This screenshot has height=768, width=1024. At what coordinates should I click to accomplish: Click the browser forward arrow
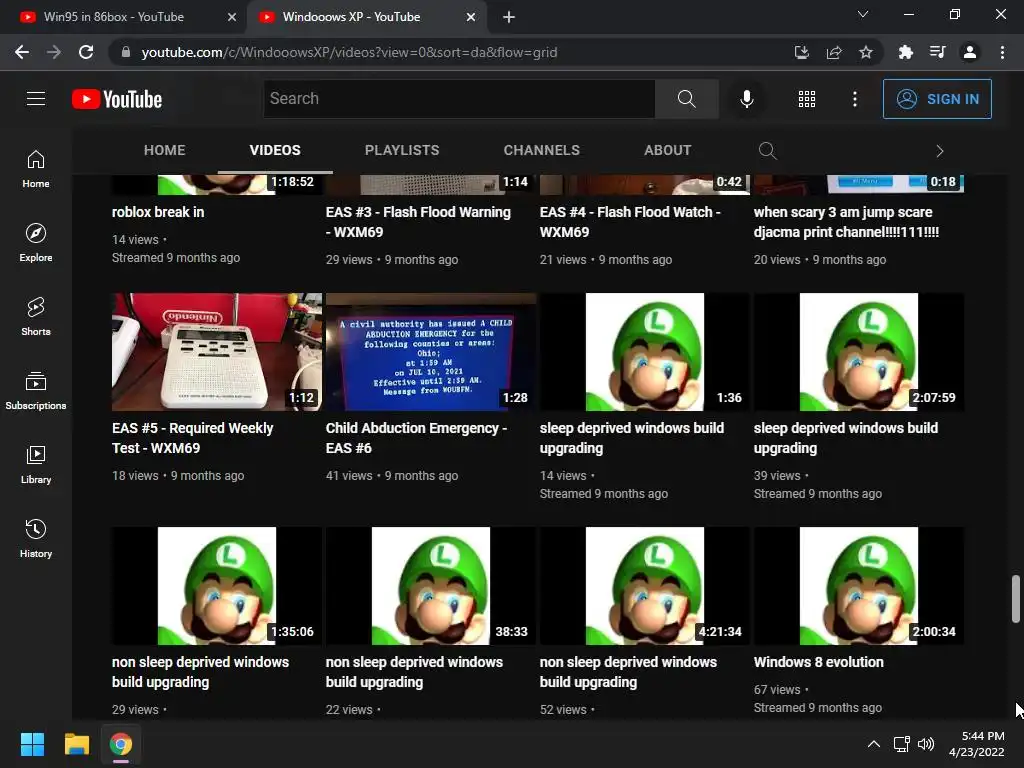pos(54,52)
